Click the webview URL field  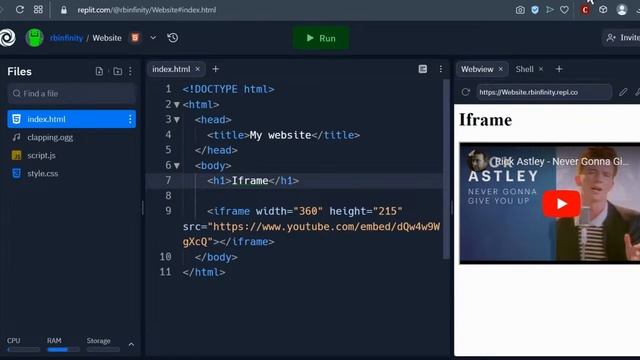pyautogui.click(x=544, y=92)
